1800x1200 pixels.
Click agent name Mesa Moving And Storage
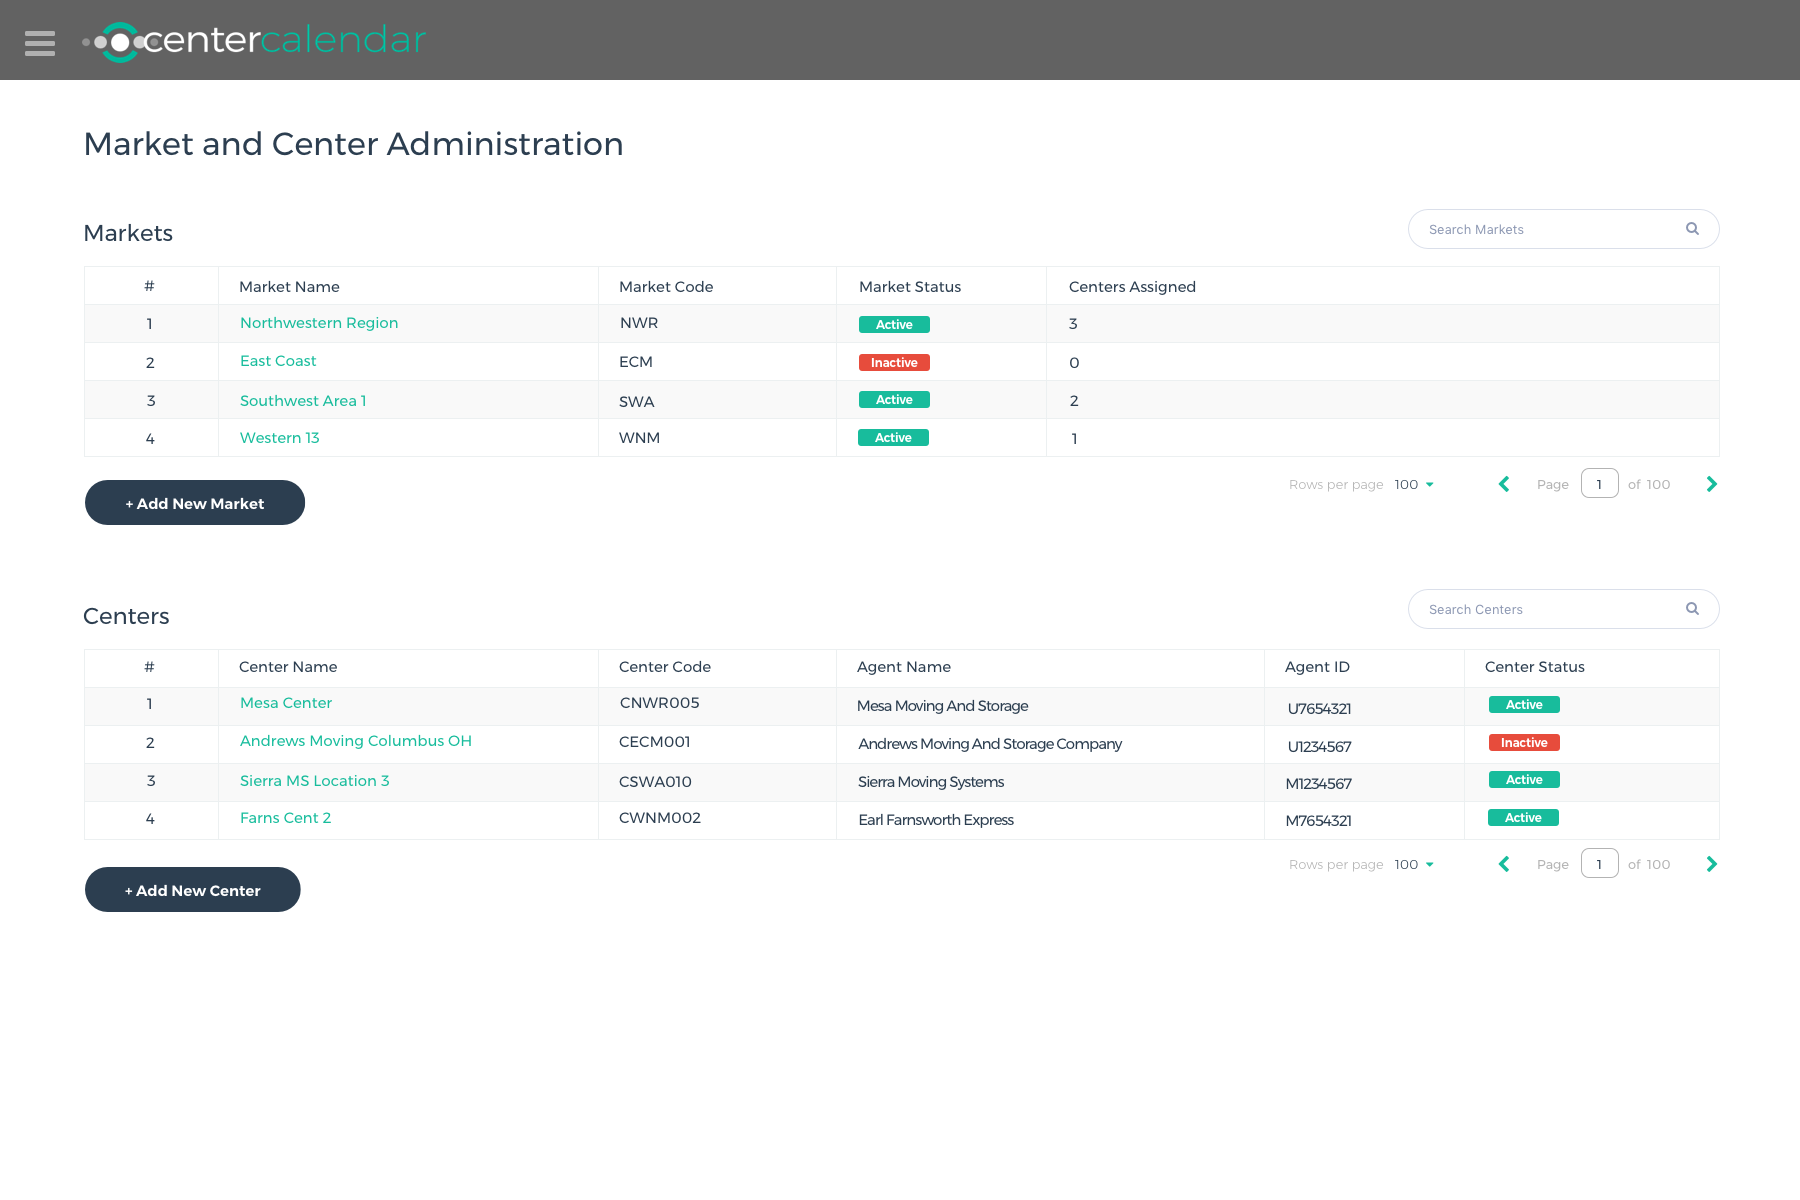[x=943, y=706]
